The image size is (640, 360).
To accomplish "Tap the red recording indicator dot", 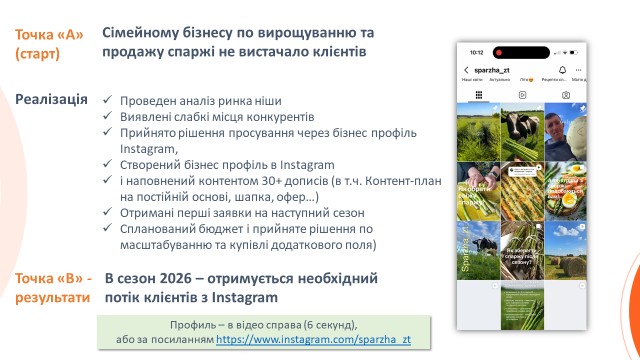I will point(499,53).
